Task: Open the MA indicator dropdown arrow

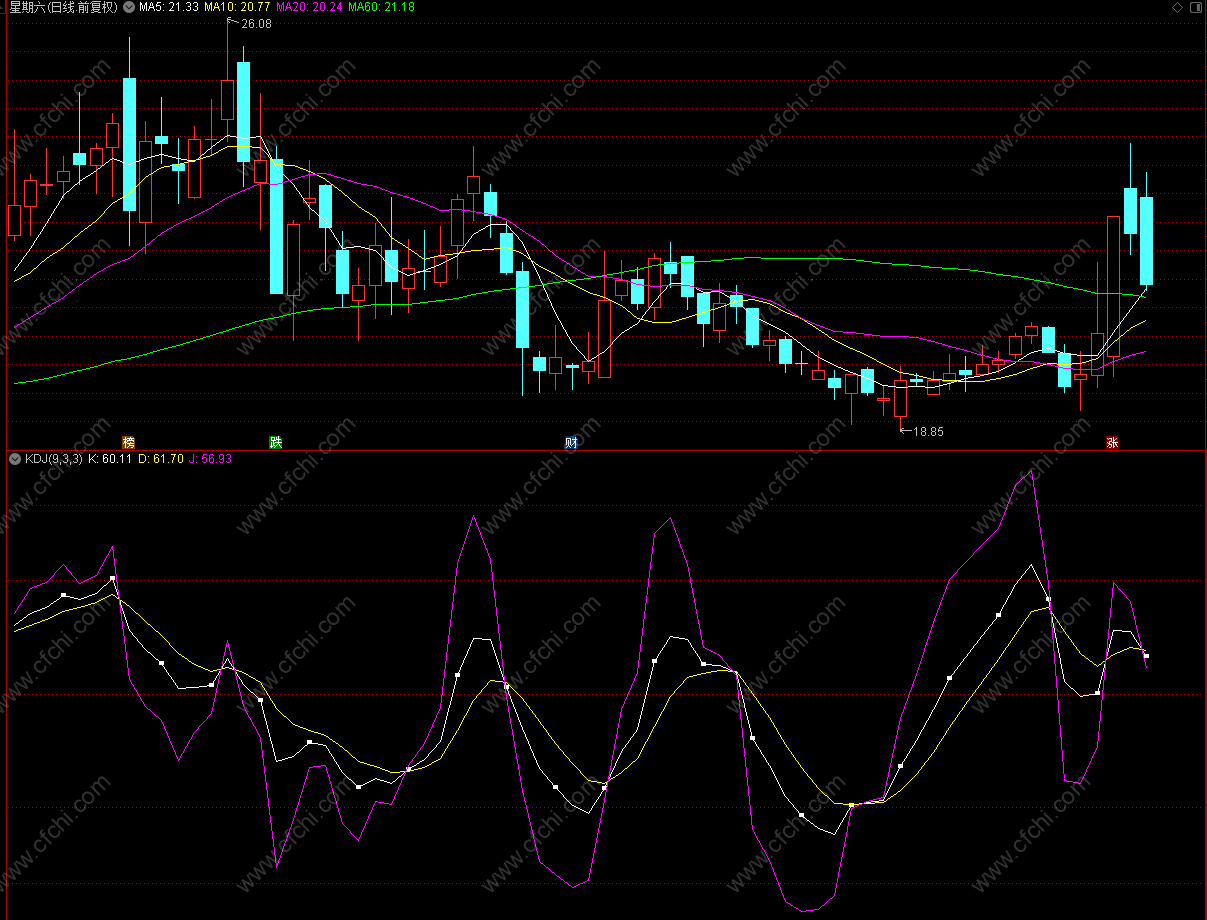Action: 128,7
